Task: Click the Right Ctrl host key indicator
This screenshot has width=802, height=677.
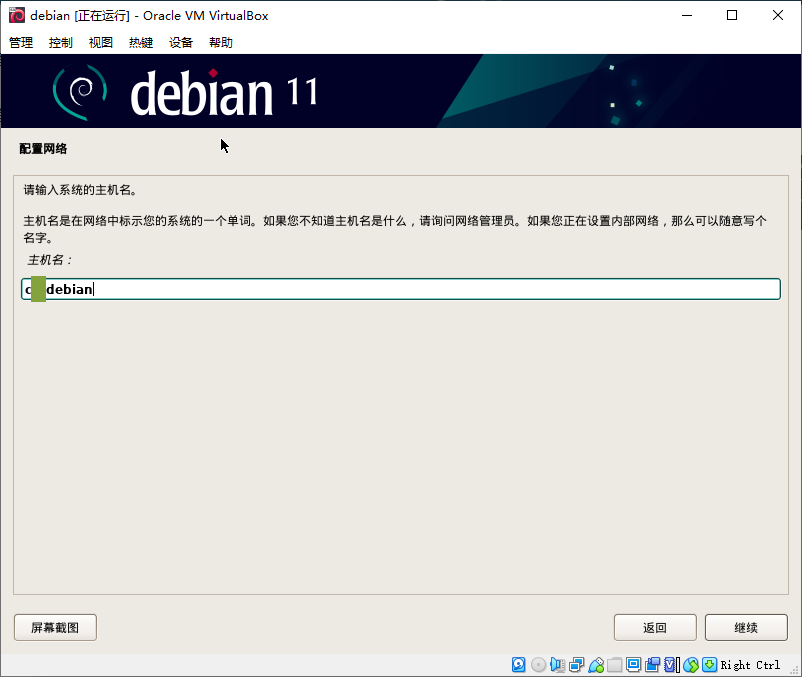Action: click(x=750, y=665)
